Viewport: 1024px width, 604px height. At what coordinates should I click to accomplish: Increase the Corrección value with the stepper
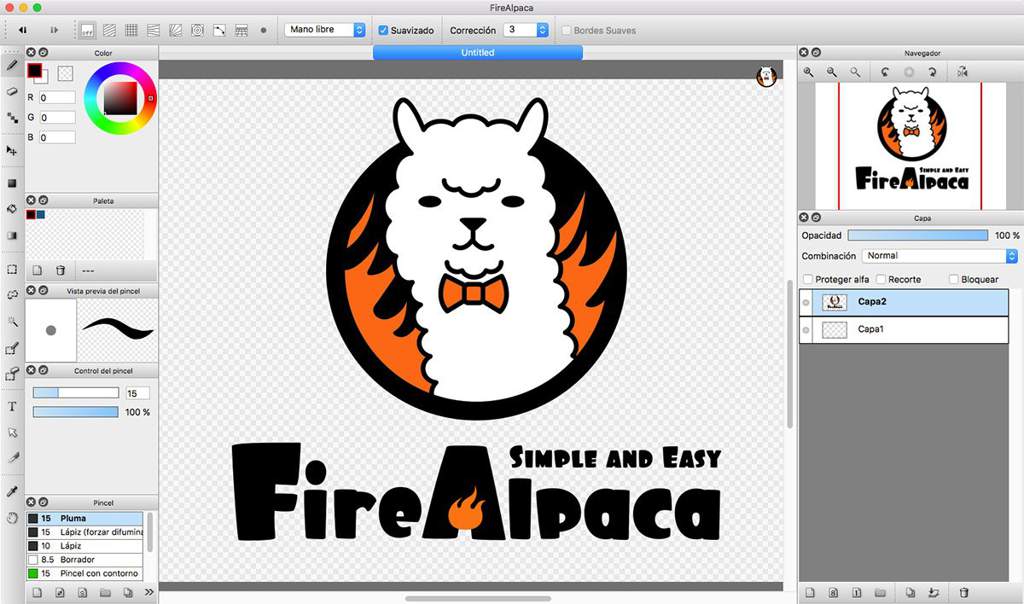(541, 26)
